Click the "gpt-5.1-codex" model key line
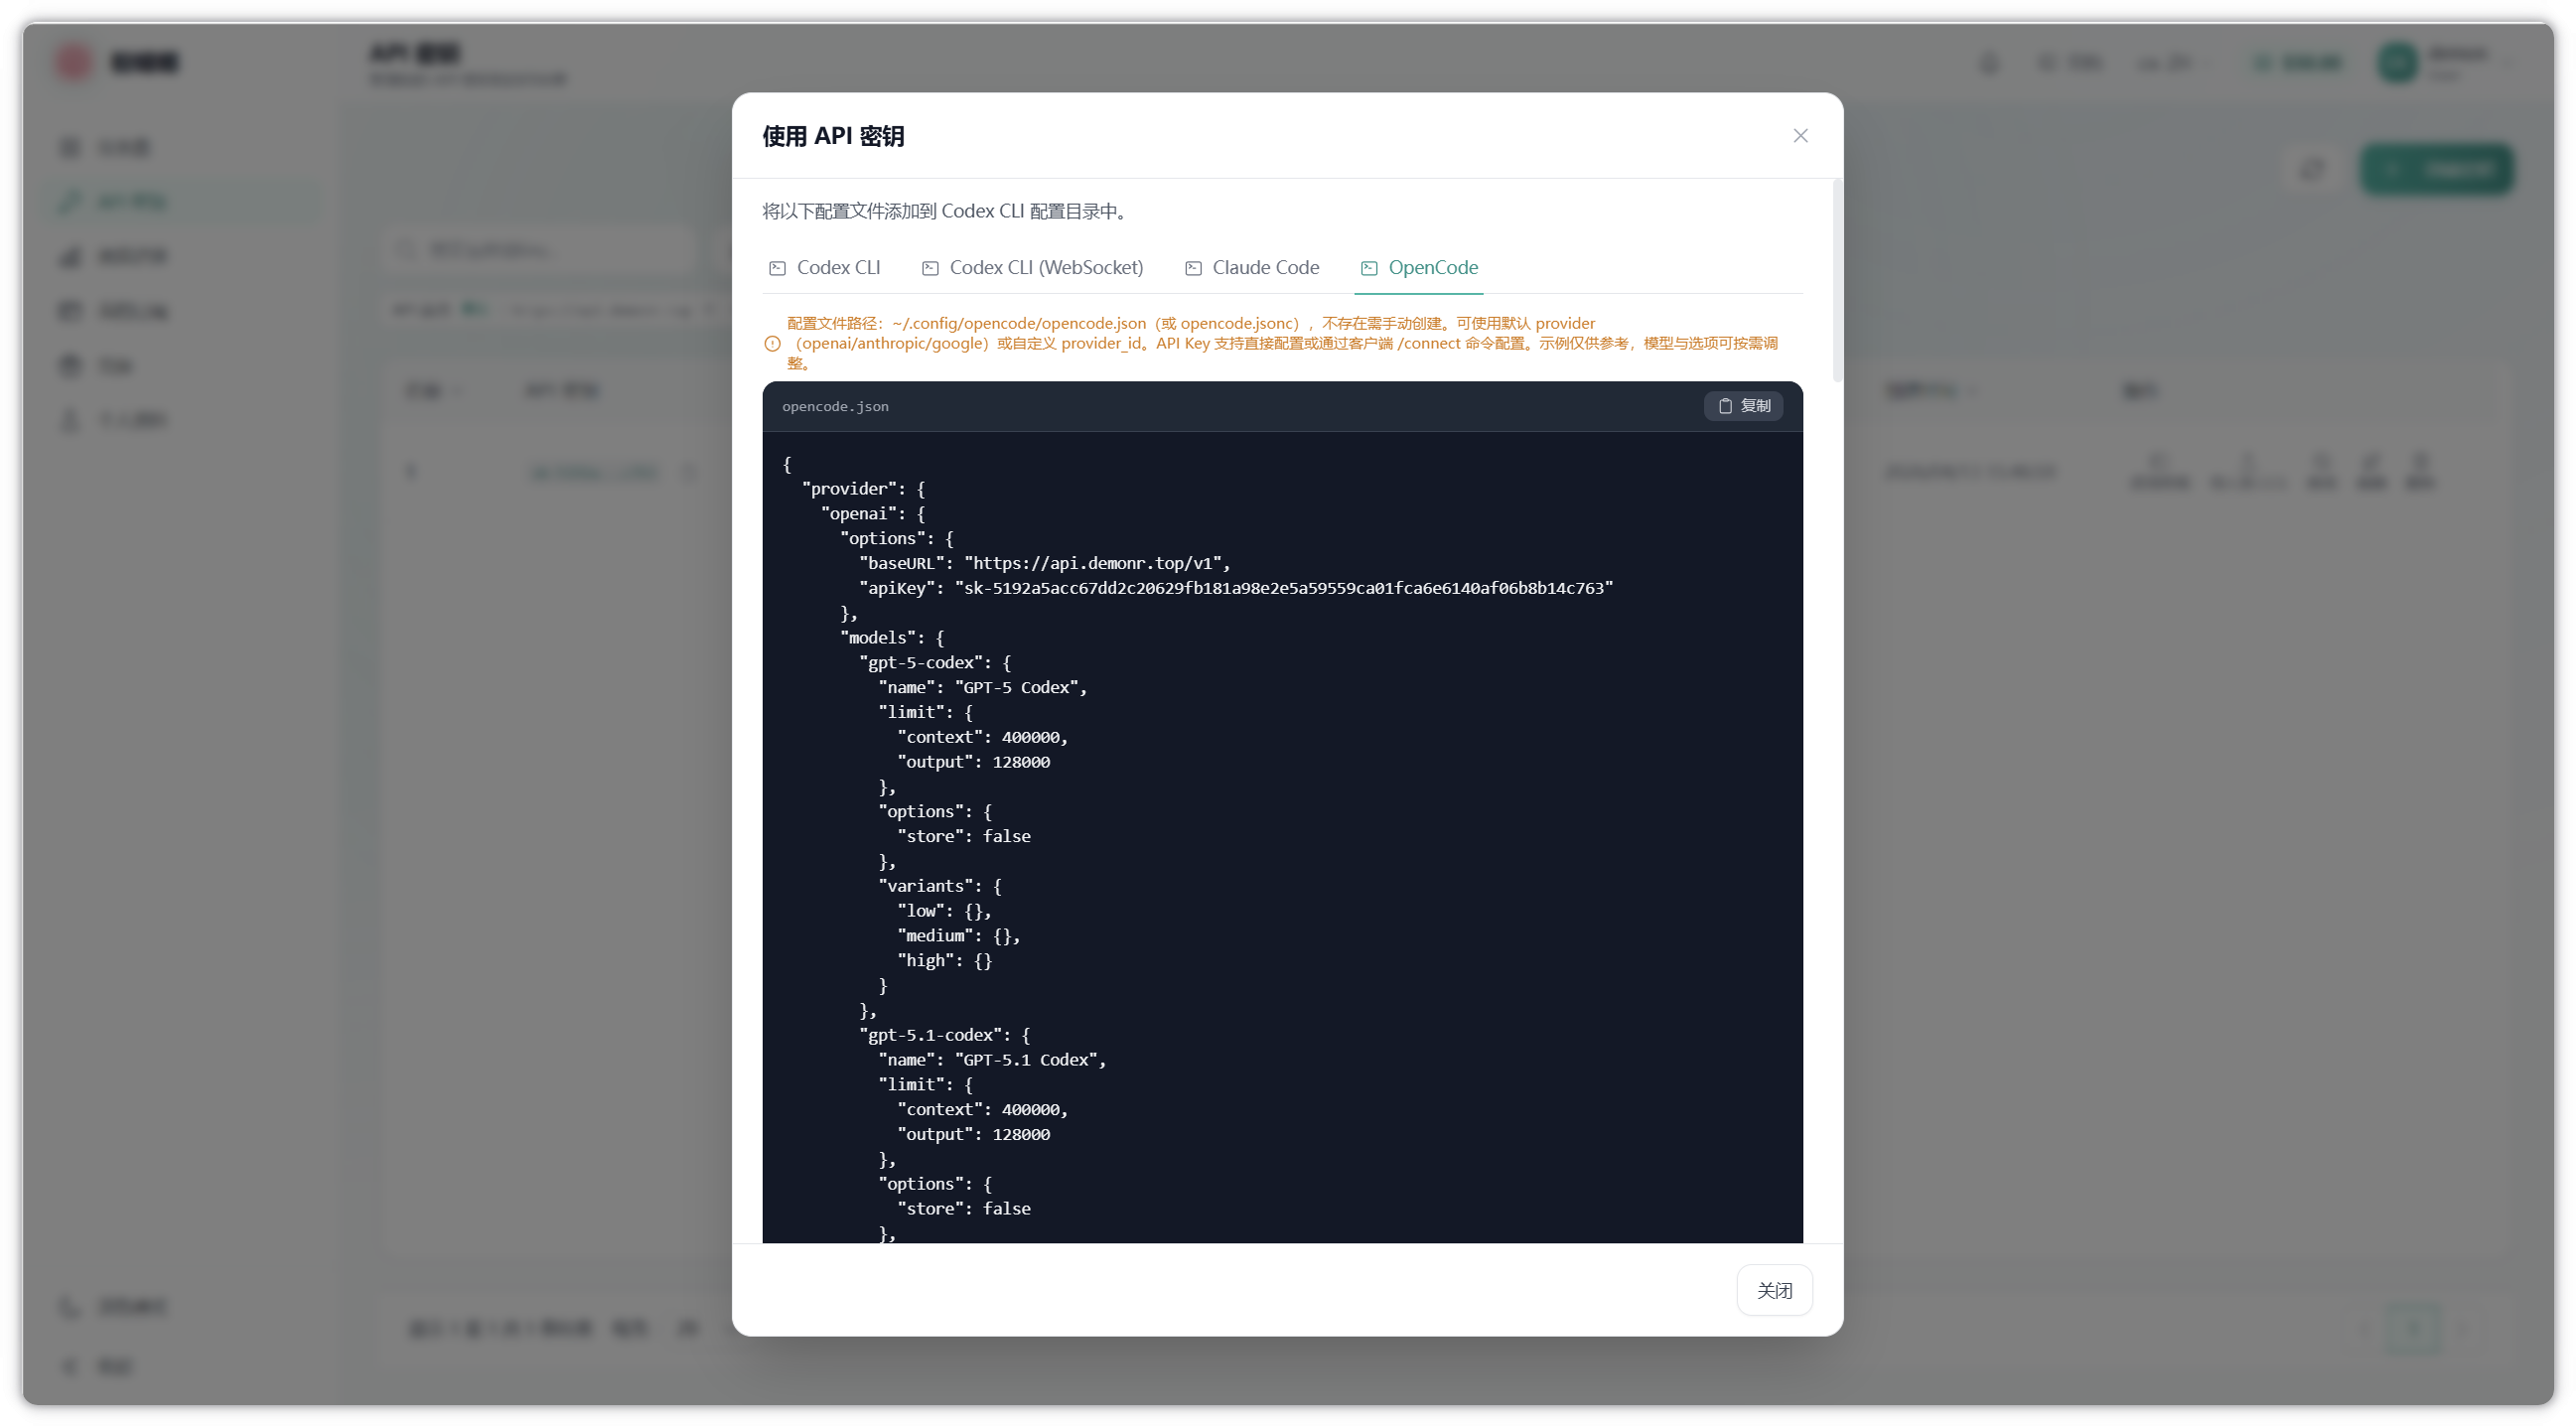 pos(945,1035)
